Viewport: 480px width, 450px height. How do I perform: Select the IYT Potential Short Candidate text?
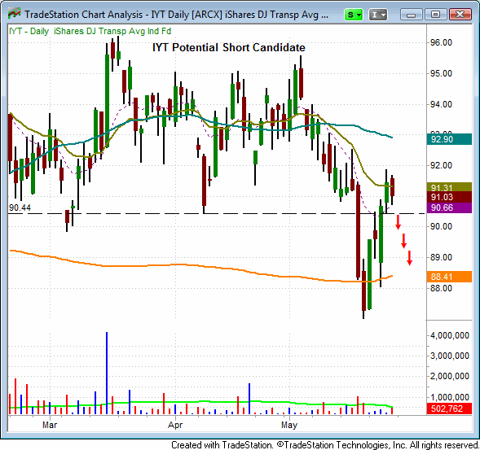(229, 48)
